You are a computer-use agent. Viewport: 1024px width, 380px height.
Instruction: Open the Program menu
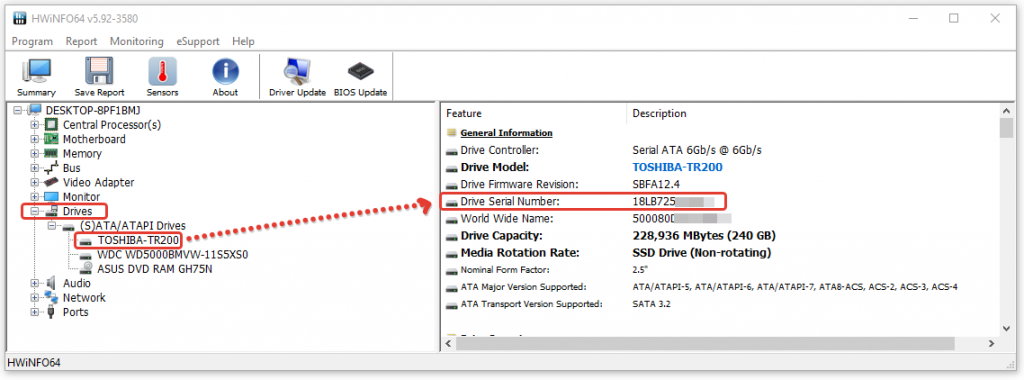coord(32,41)
